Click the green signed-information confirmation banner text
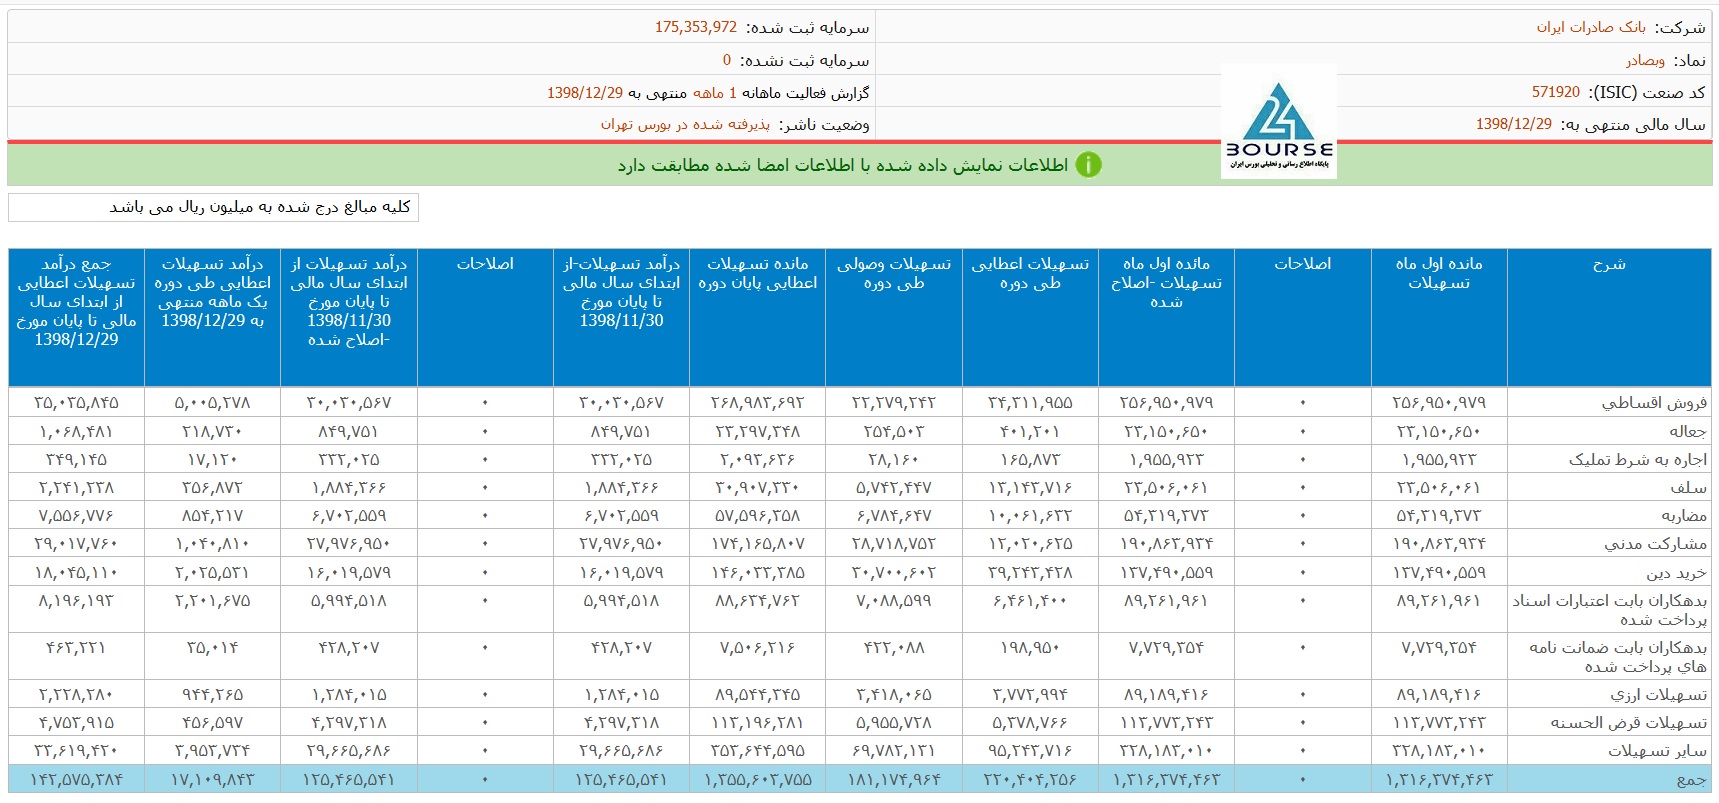The height and width of the screenshot is (803, 1719). (x=842, y=165)
